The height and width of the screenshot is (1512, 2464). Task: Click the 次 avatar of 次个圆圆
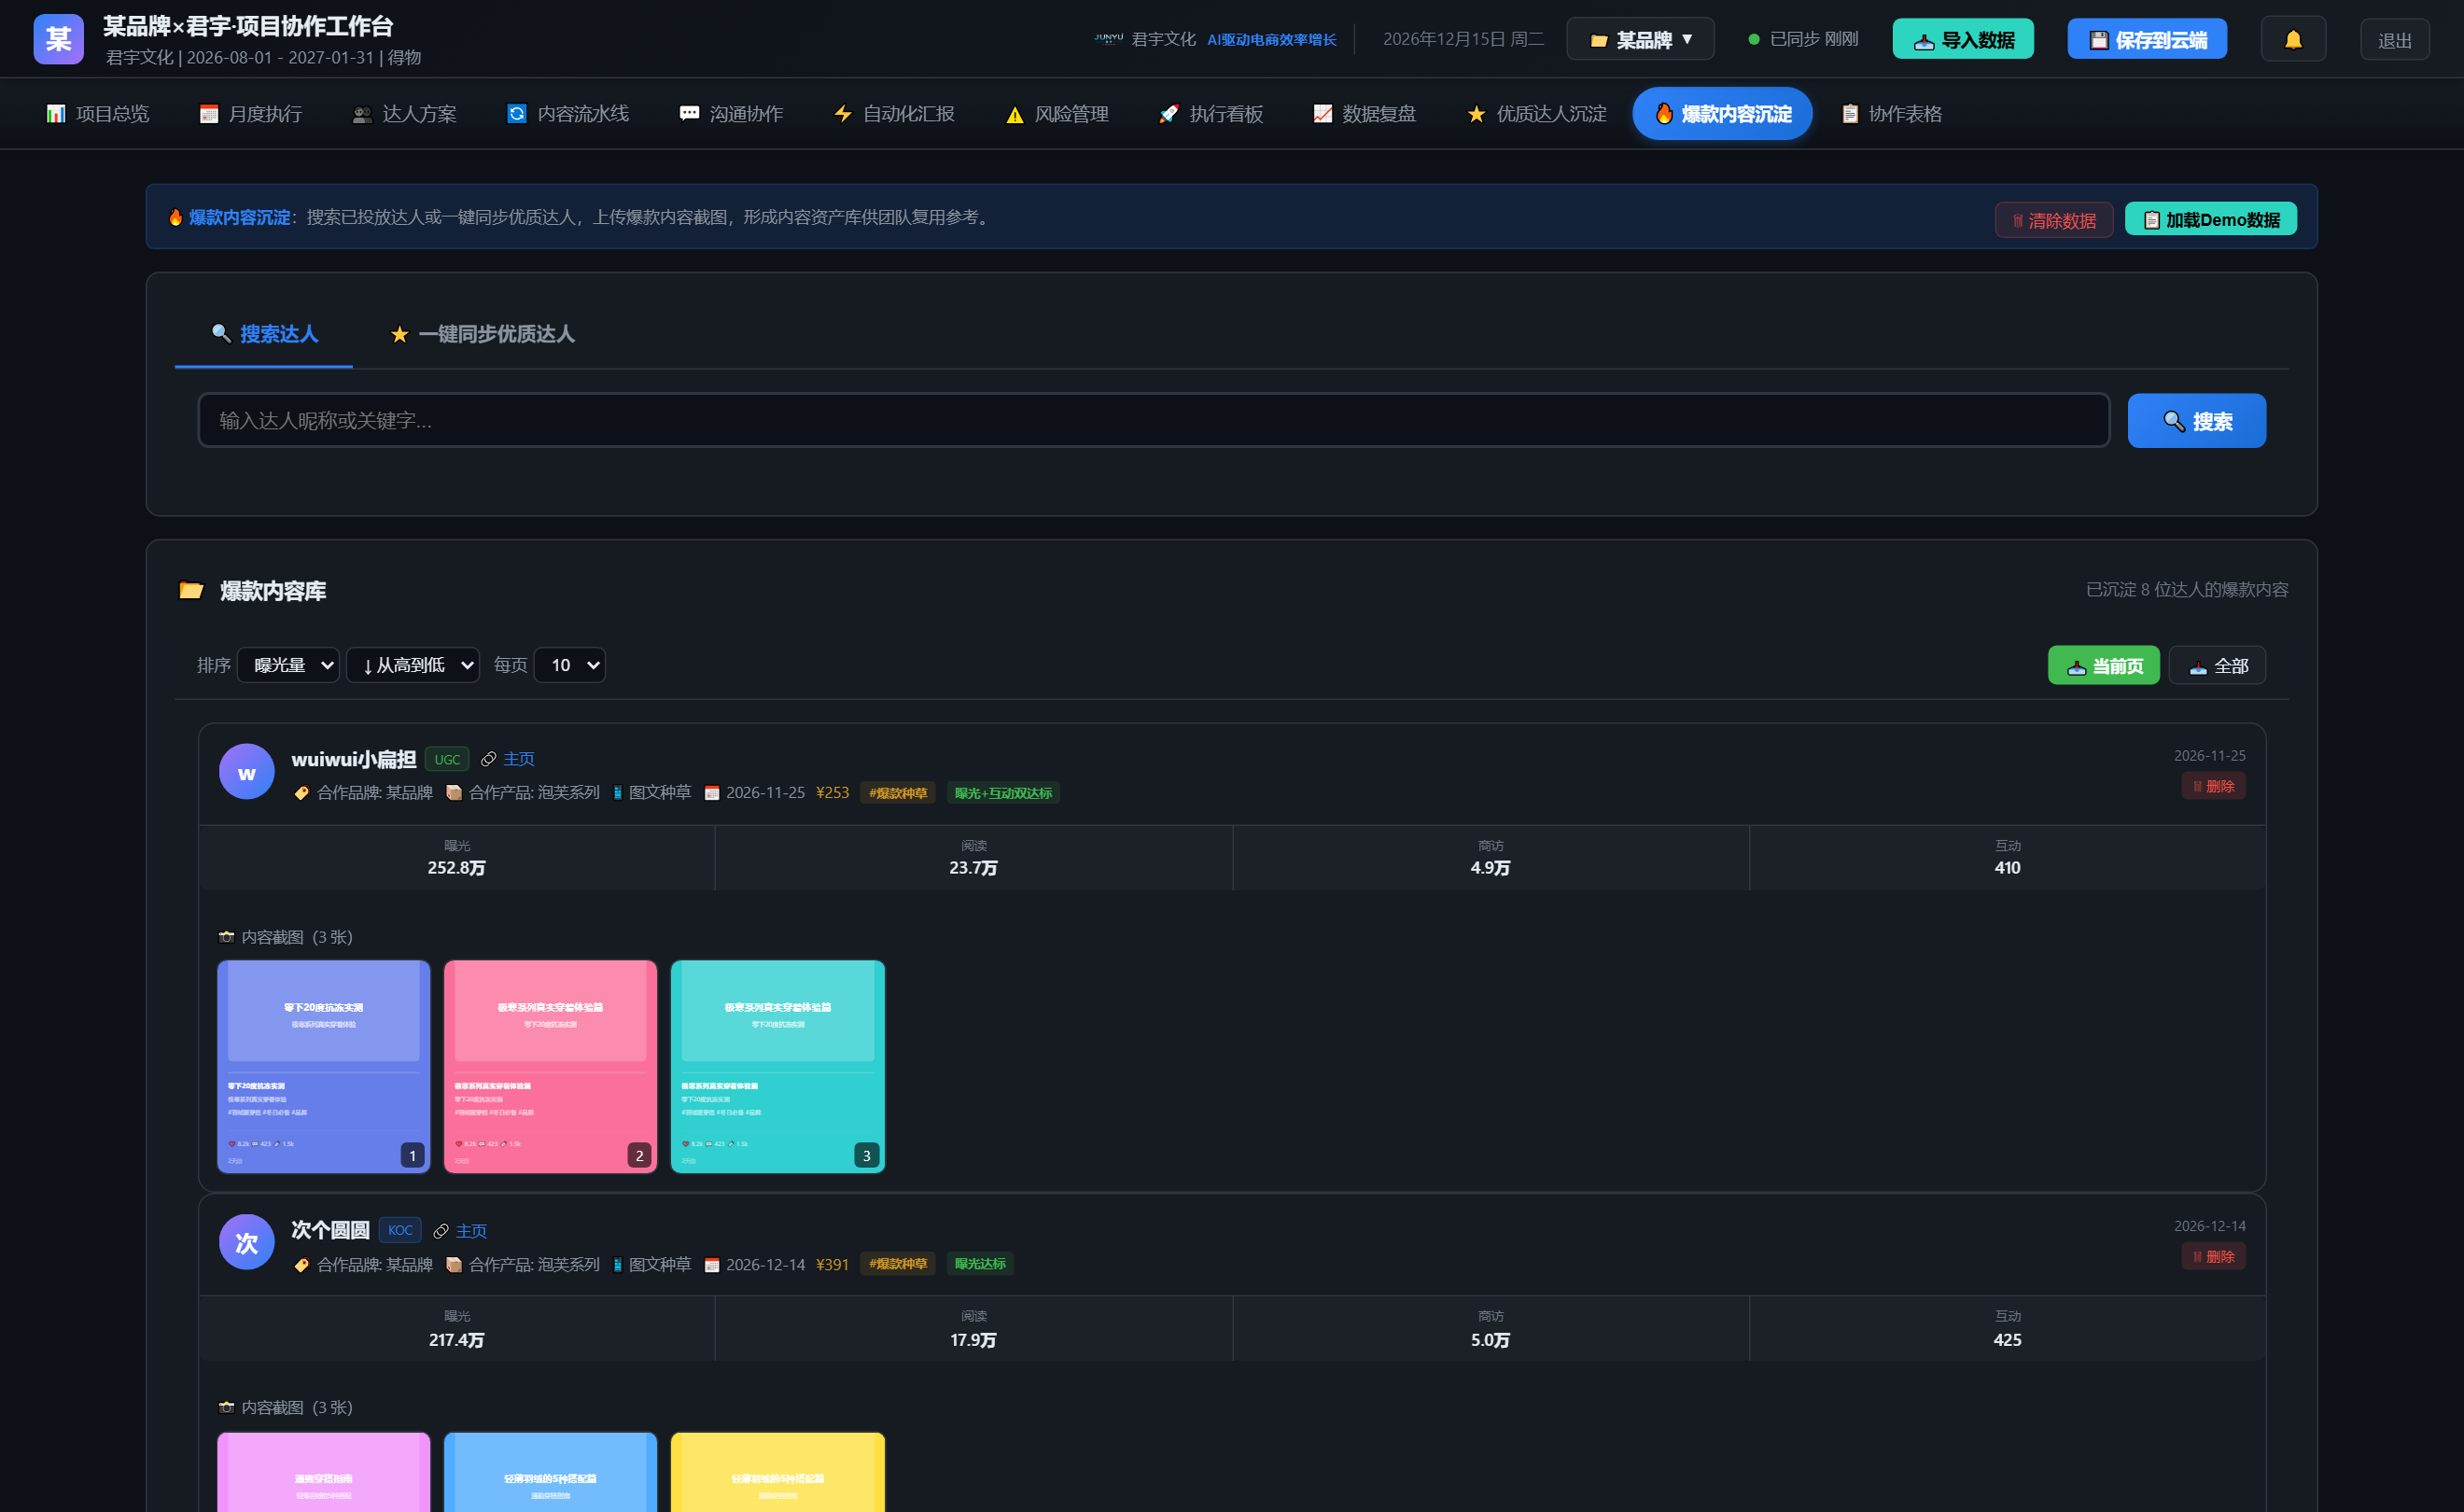coord(246,1242)
